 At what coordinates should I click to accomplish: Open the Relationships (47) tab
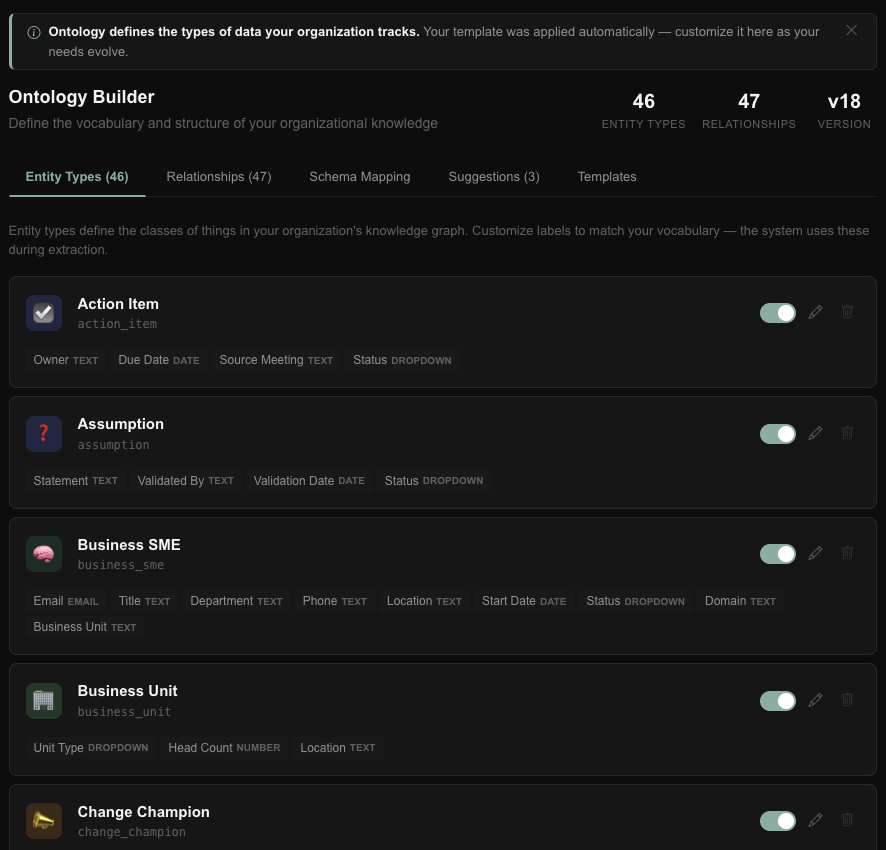click(219, 177)
